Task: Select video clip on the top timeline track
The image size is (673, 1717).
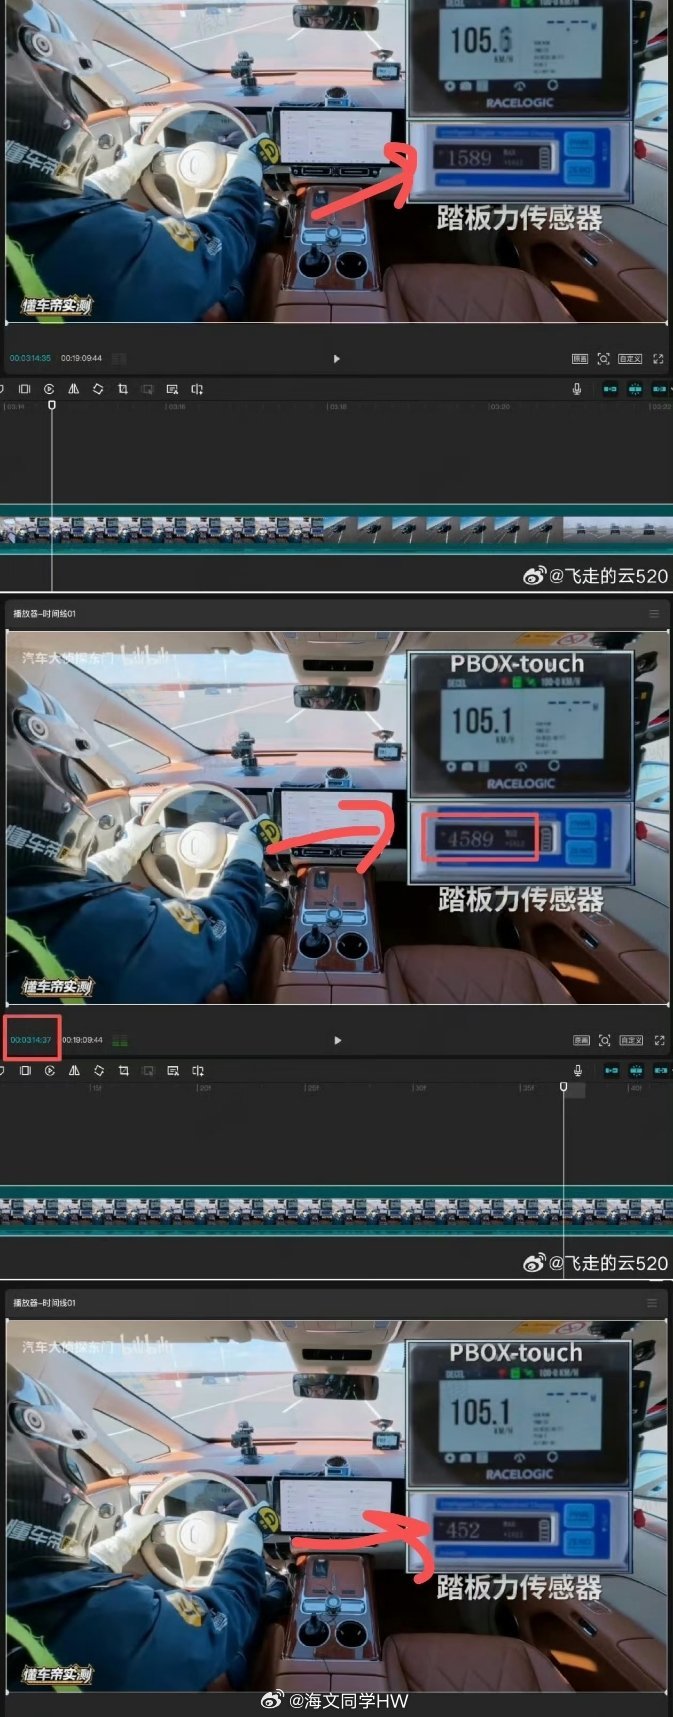Action: pos(336,530)
